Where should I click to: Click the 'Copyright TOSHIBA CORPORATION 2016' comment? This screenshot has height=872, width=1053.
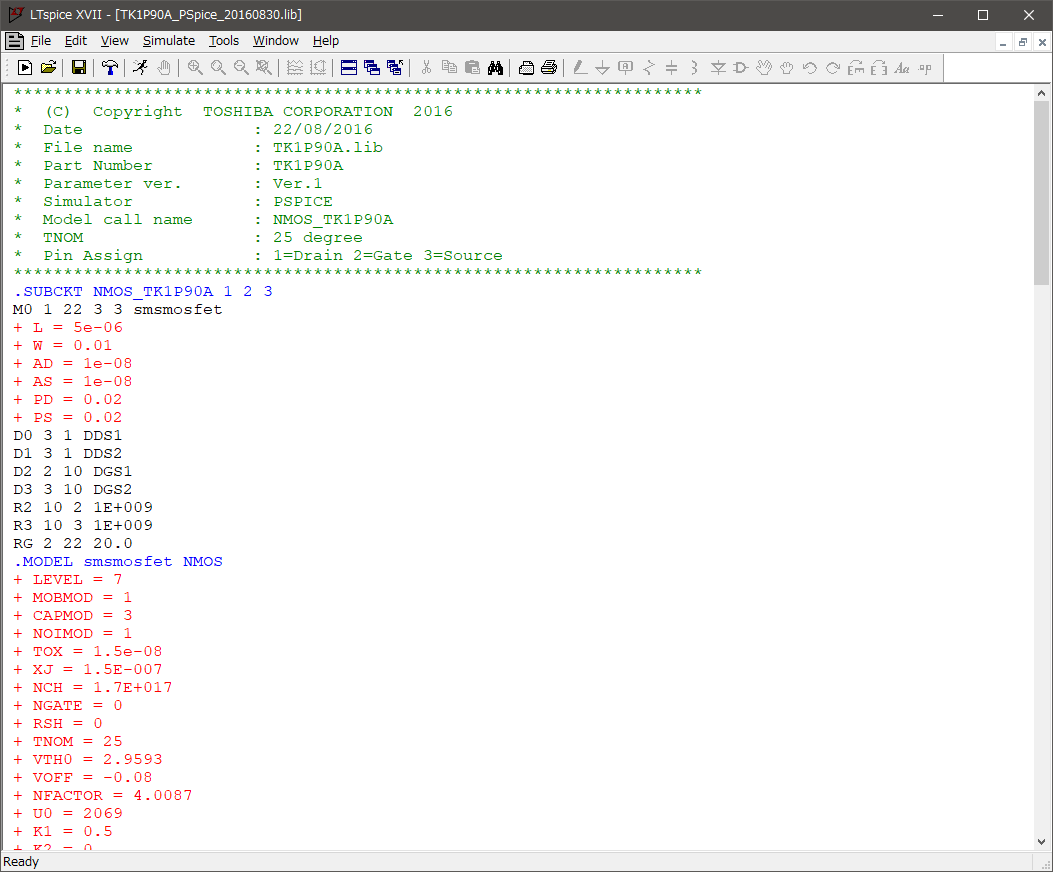point(273,112)
